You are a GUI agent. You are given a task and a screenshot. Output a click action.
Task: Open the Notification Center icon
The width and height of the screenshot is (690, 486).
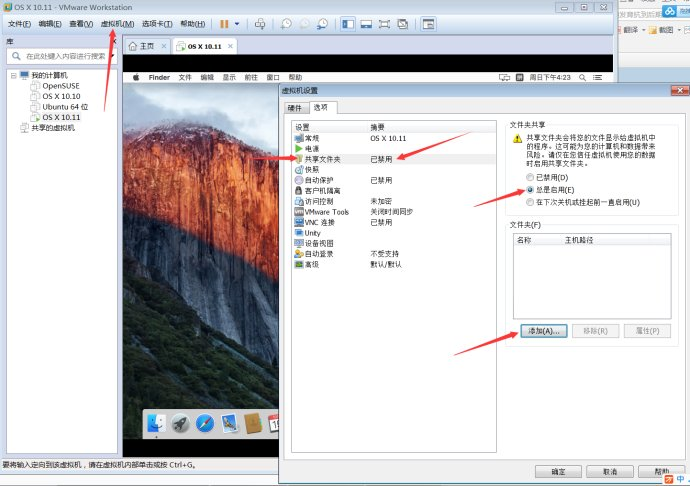pos(597,77)
